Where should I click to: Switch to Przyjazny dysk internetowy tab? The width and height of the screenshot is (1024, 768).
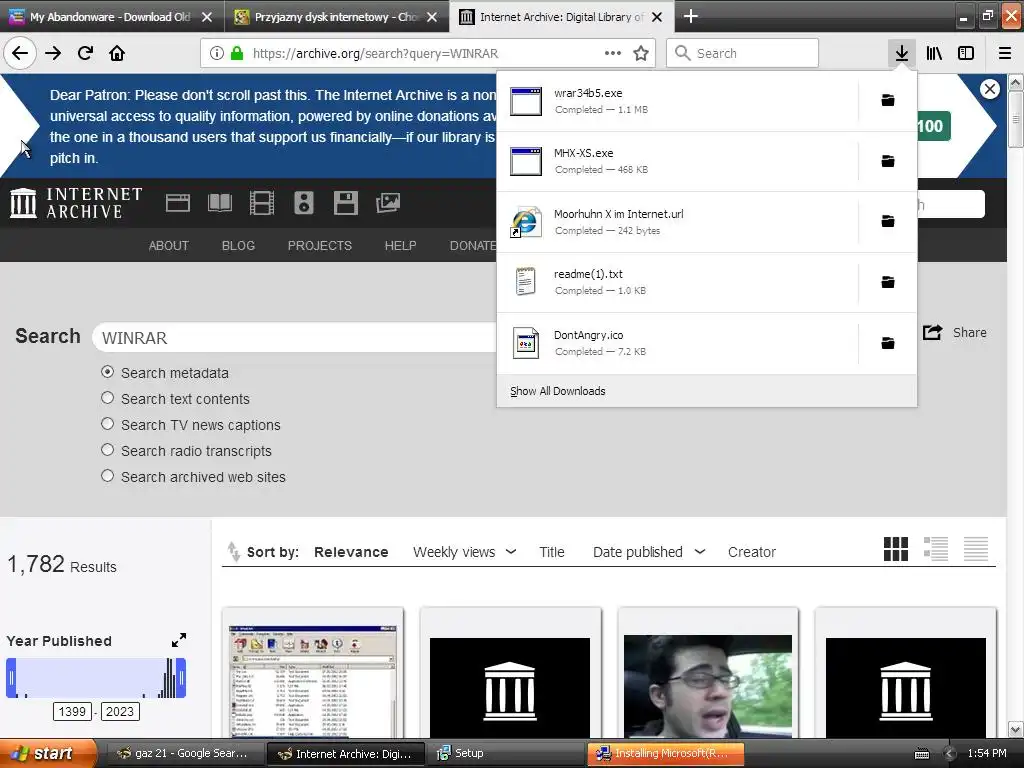[x=336, y=17]
